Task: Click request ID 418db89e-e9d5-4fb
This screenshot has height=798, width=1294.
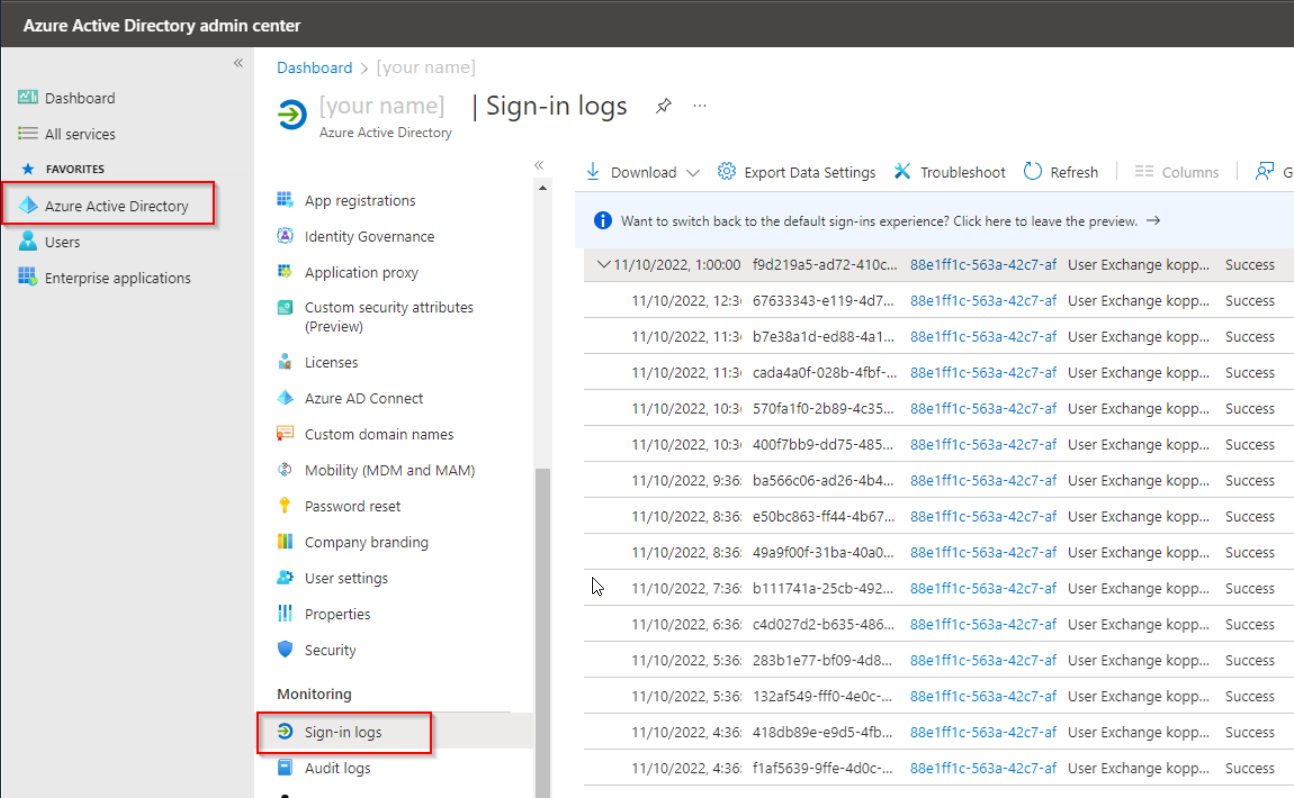Action: (823, 733)
